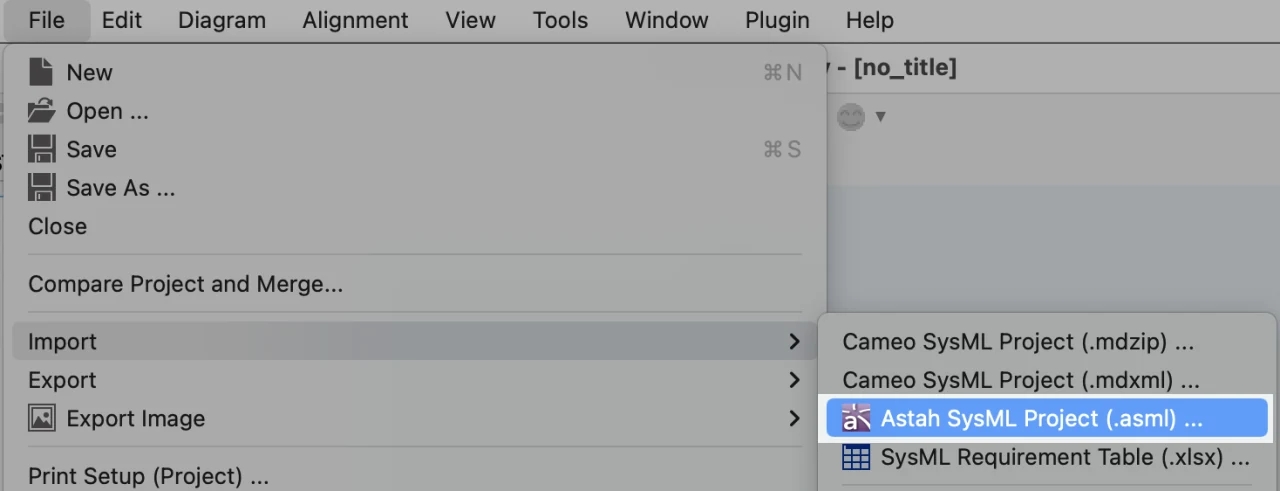Expand the Export Image submenu arrow
The height and width of the screenshot is (491, 1280).
pyautogui.click(x=794, y=418)
